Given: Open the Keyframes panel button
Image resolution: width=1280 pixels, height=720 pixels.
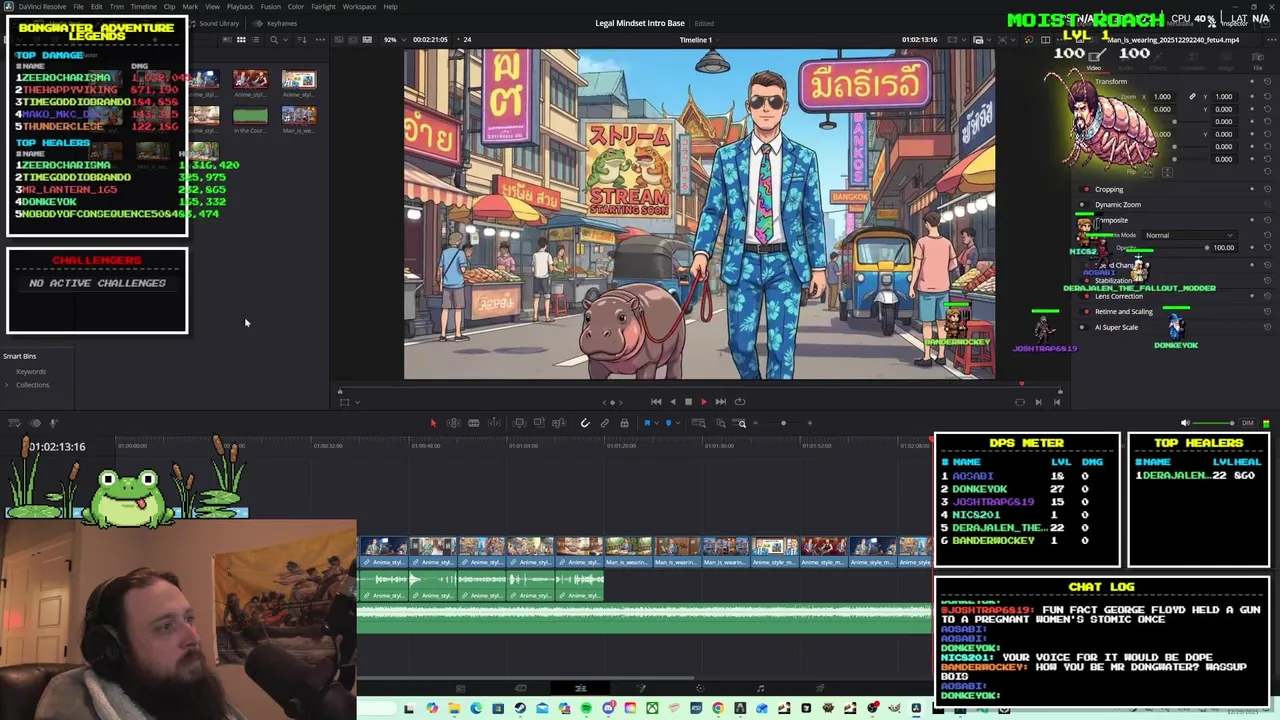Looking at the screenshot, I should click(x=276, y=23).
